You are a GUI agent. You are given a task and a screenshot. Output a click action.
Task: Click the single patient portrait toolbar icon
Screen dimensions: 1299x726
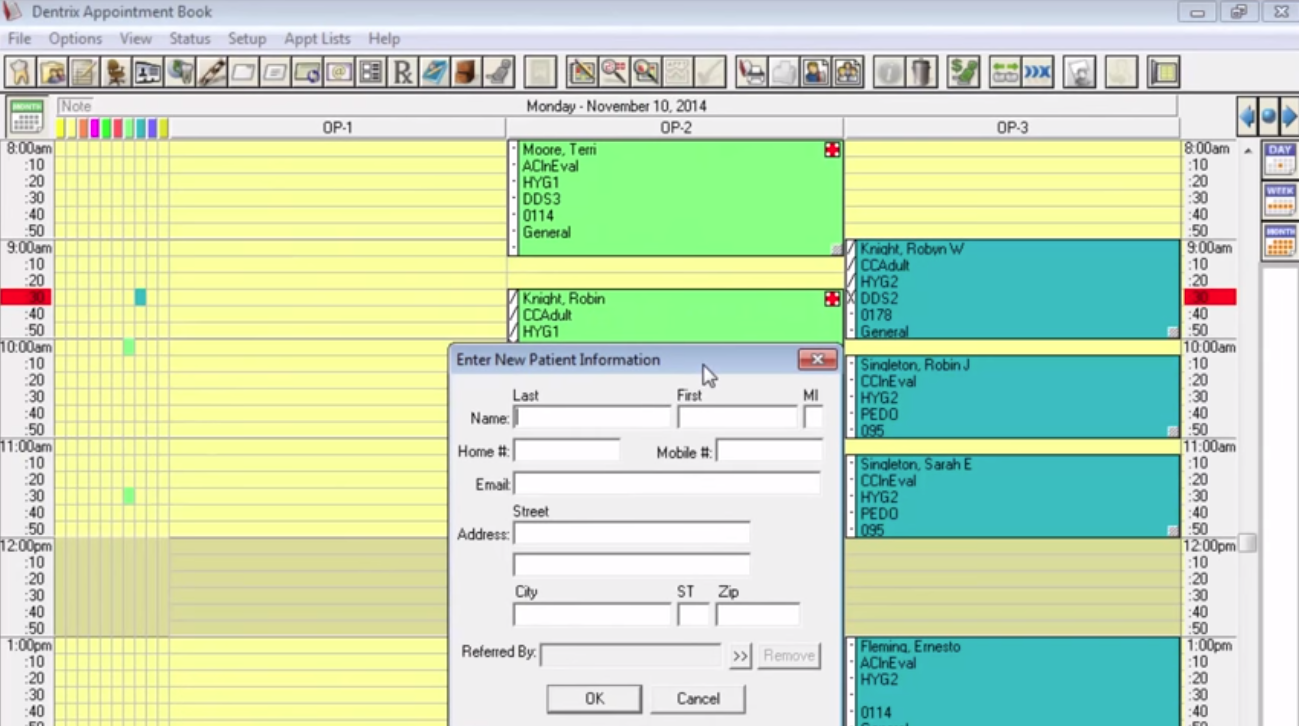815,72
